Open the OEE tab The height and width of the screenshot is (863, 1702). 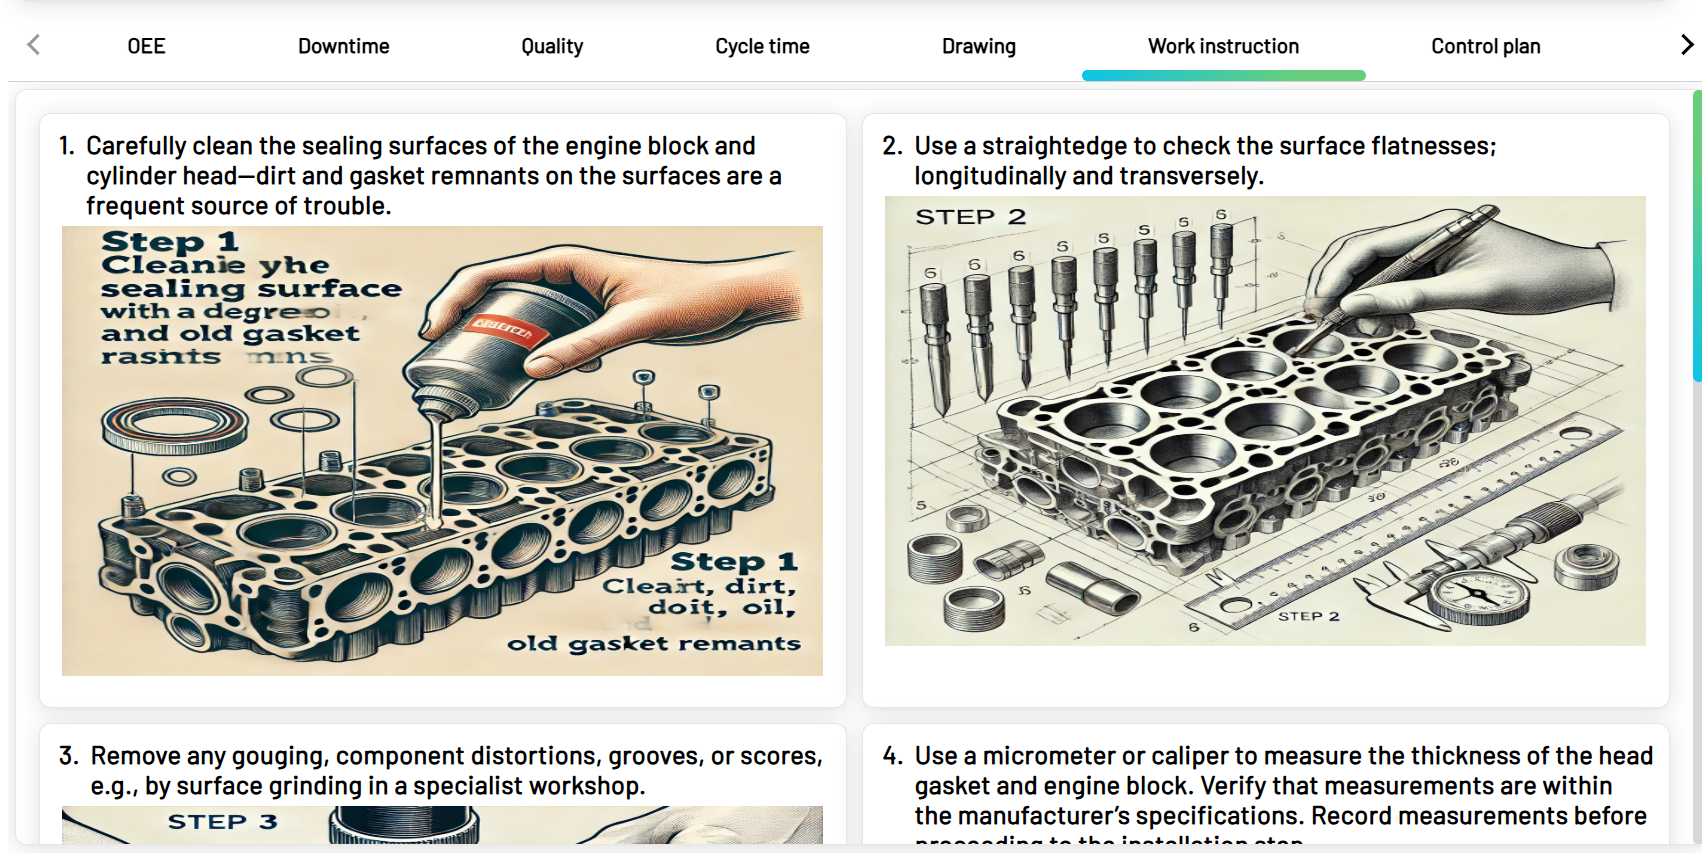point(146,46)
